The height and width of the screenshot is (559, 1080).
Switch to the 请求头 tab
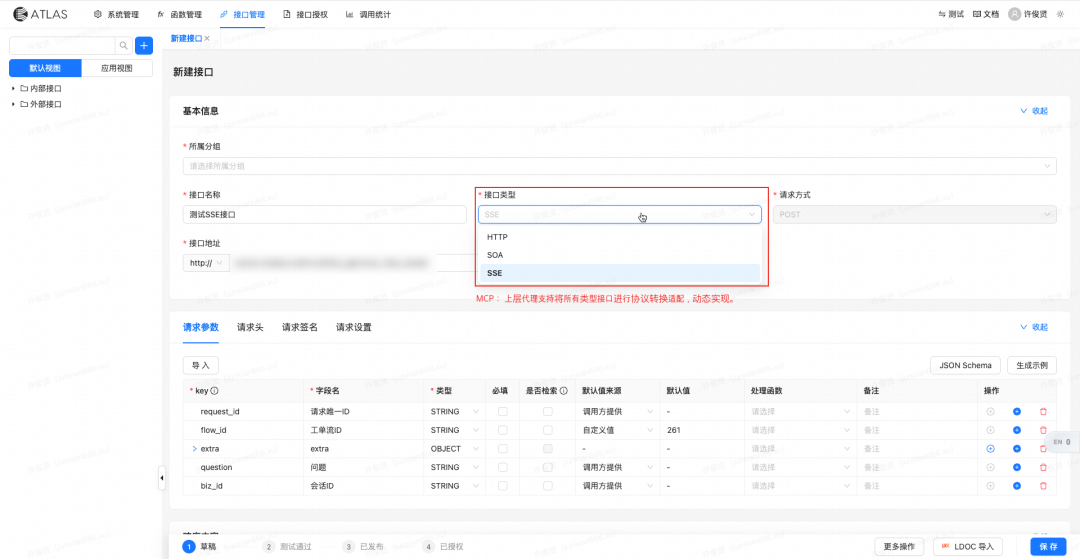coord(250,328)
